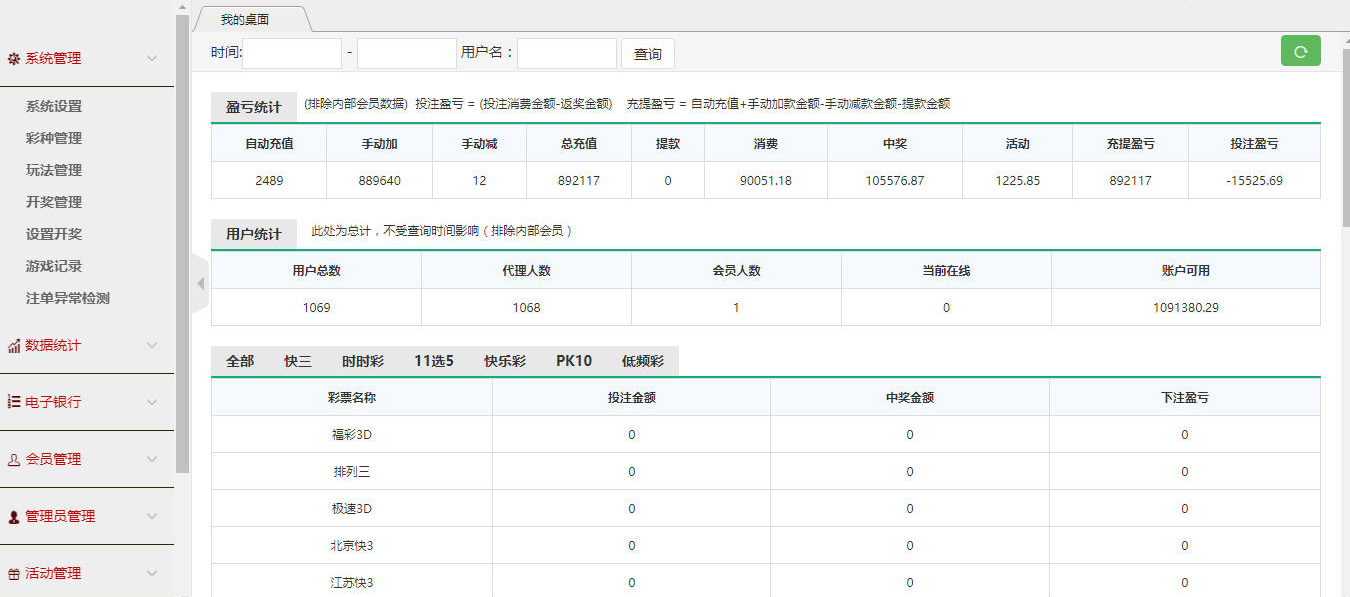The image size is (1350, 597).
Task: Click the 账户可用 value 1091380.29
Action: click(x=1185, y=308)
